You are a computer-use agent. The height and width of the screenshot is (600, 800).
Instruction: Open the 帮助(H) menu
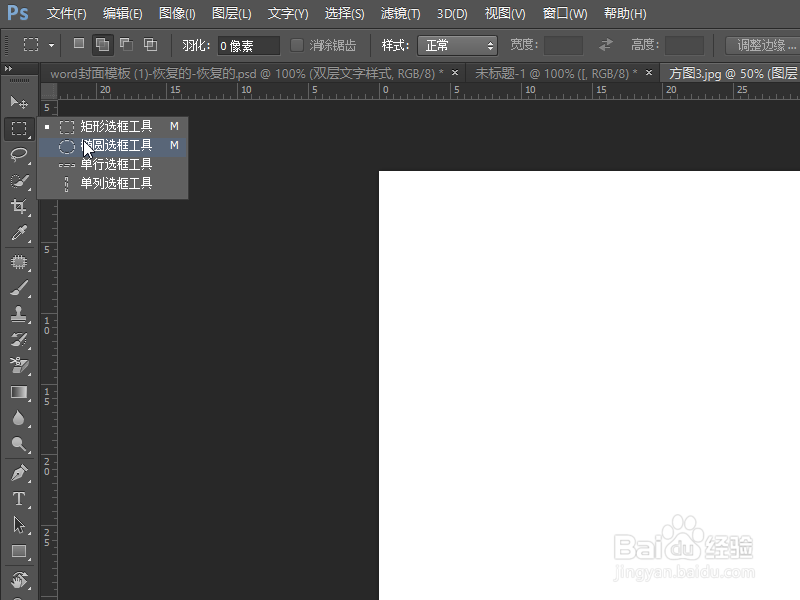click(625, 14)
